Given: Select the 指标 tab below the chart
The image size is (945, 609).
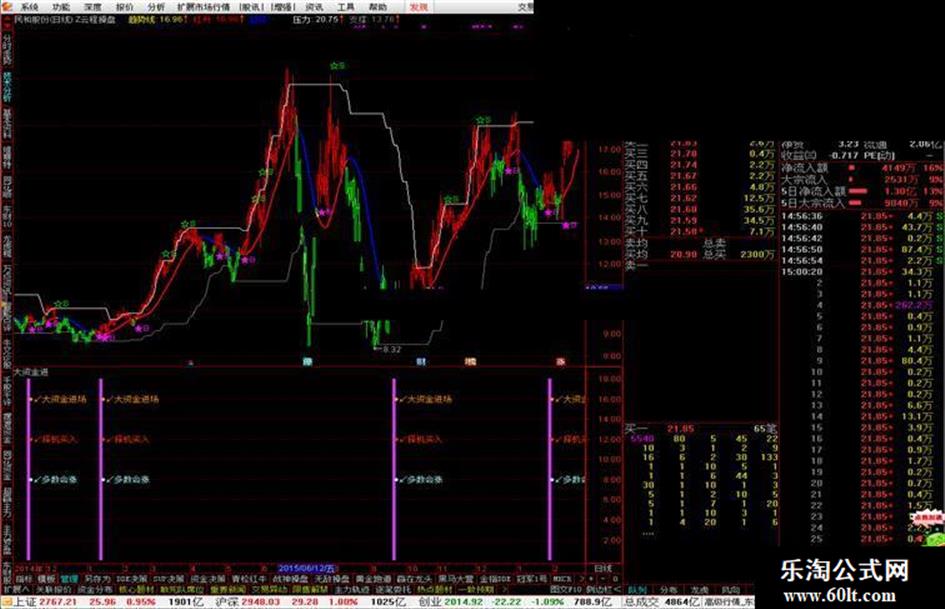Looking at the screenshot, I should (x=24, y=579).
